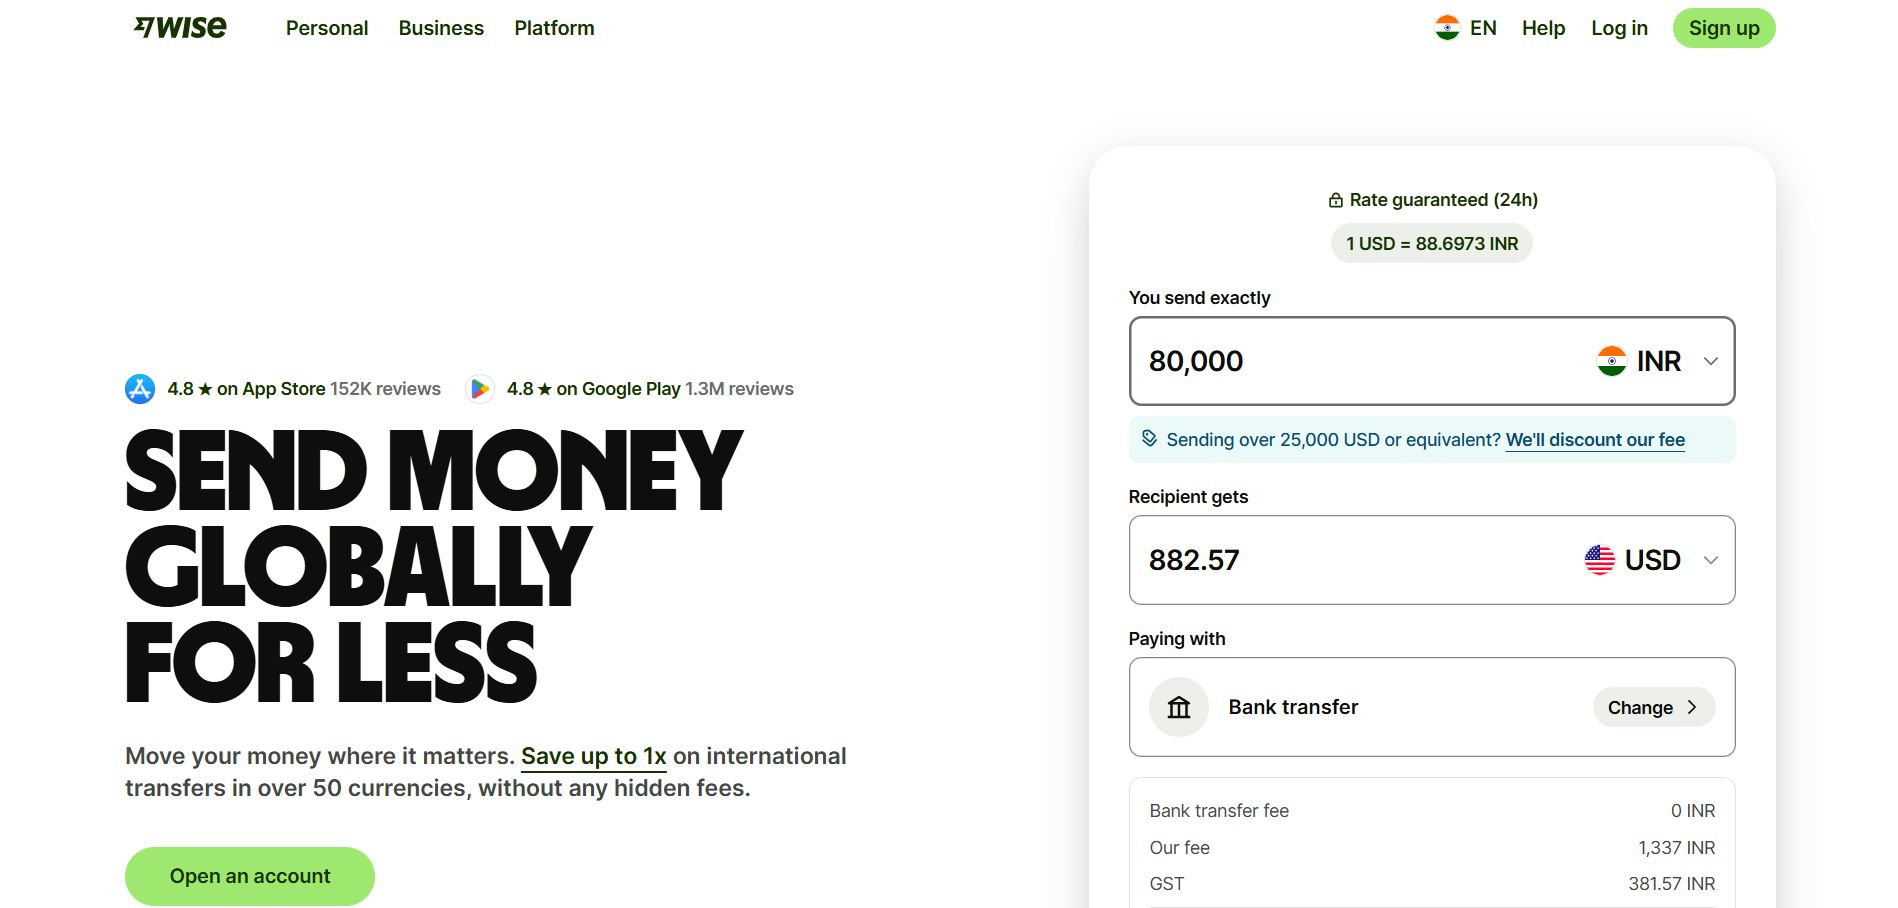Change the Bank transfer payment method

click(1653, 707)
